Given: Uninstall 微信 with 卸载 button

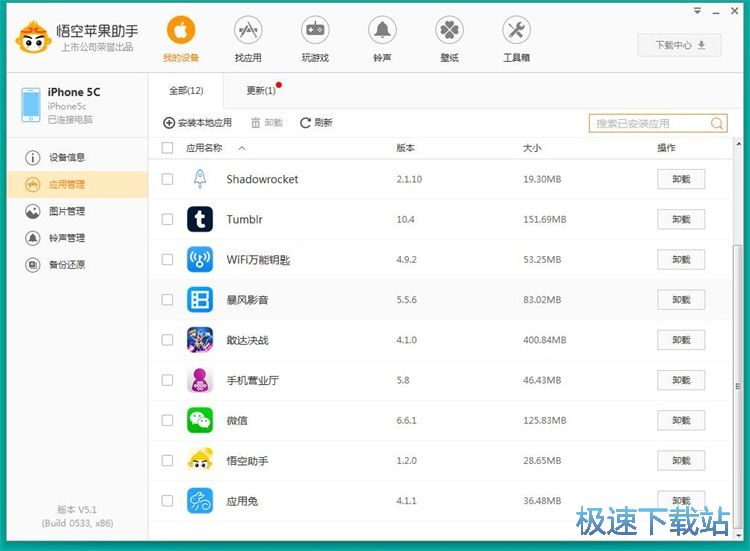Looking at the screenshot, I should click(x=681, y=420).
